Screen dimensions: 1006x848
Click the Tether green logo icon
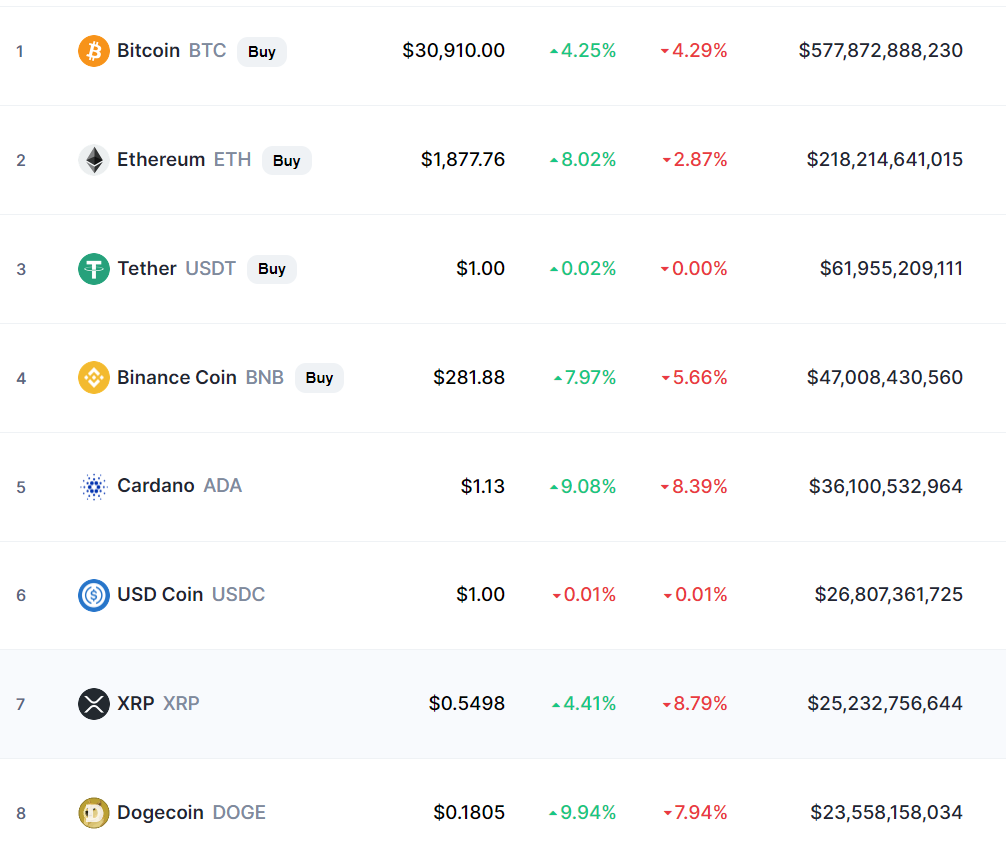(x=94, y=269)
